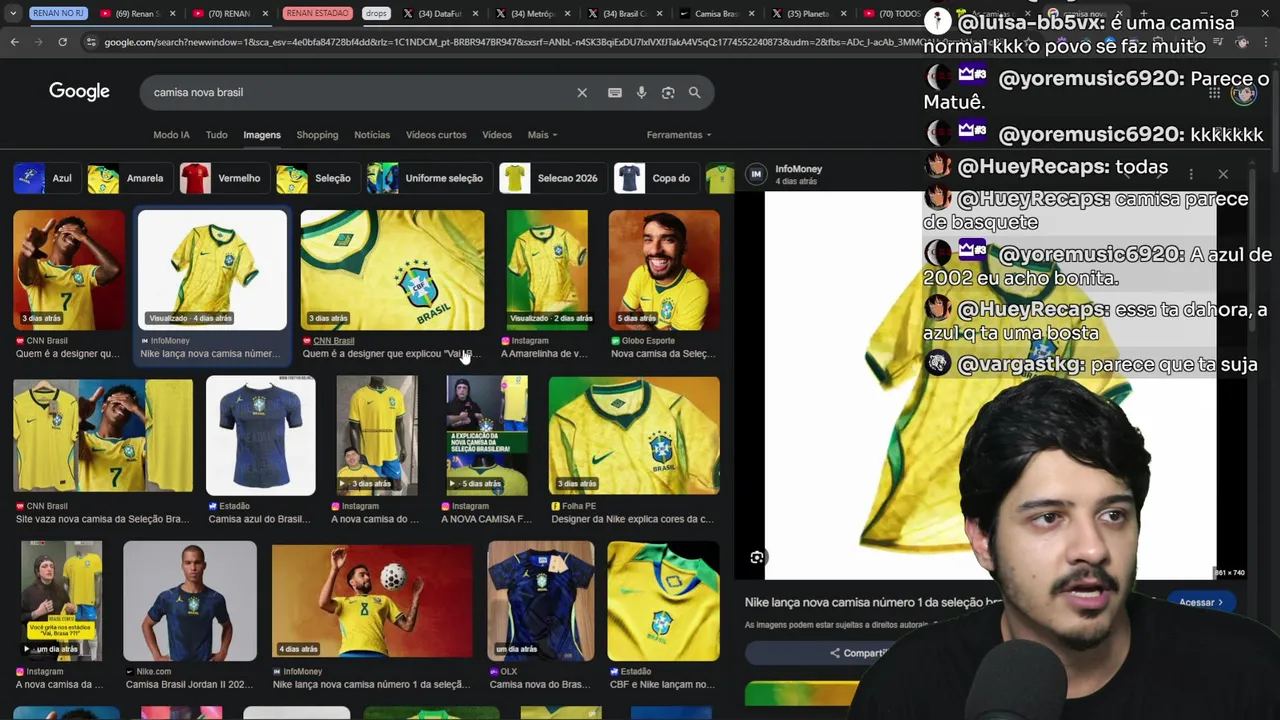The width and height of the screenshot is (1280, 720).
Task: Open the CNN Brasil jersey crest close-up thumbnail
Action: tap(392, 270)
